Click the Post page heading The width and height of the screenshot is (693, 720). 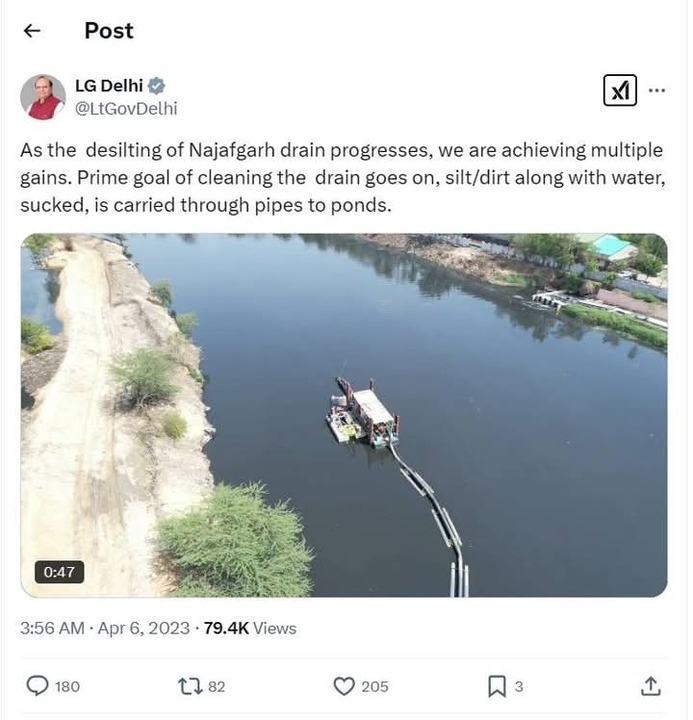click(109, 31)
